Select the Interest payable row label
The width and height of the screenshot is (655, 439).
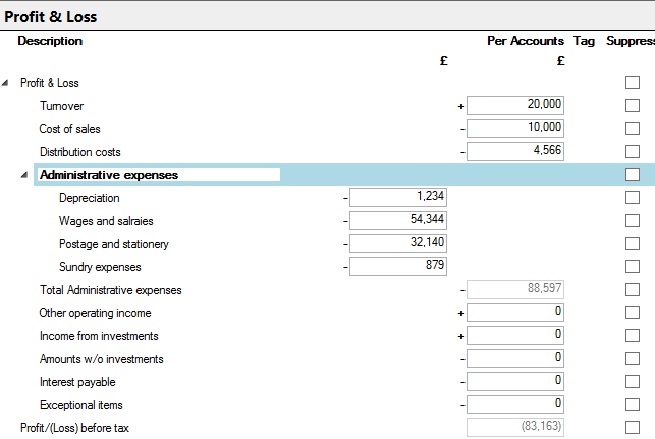(x=77, y=382)
